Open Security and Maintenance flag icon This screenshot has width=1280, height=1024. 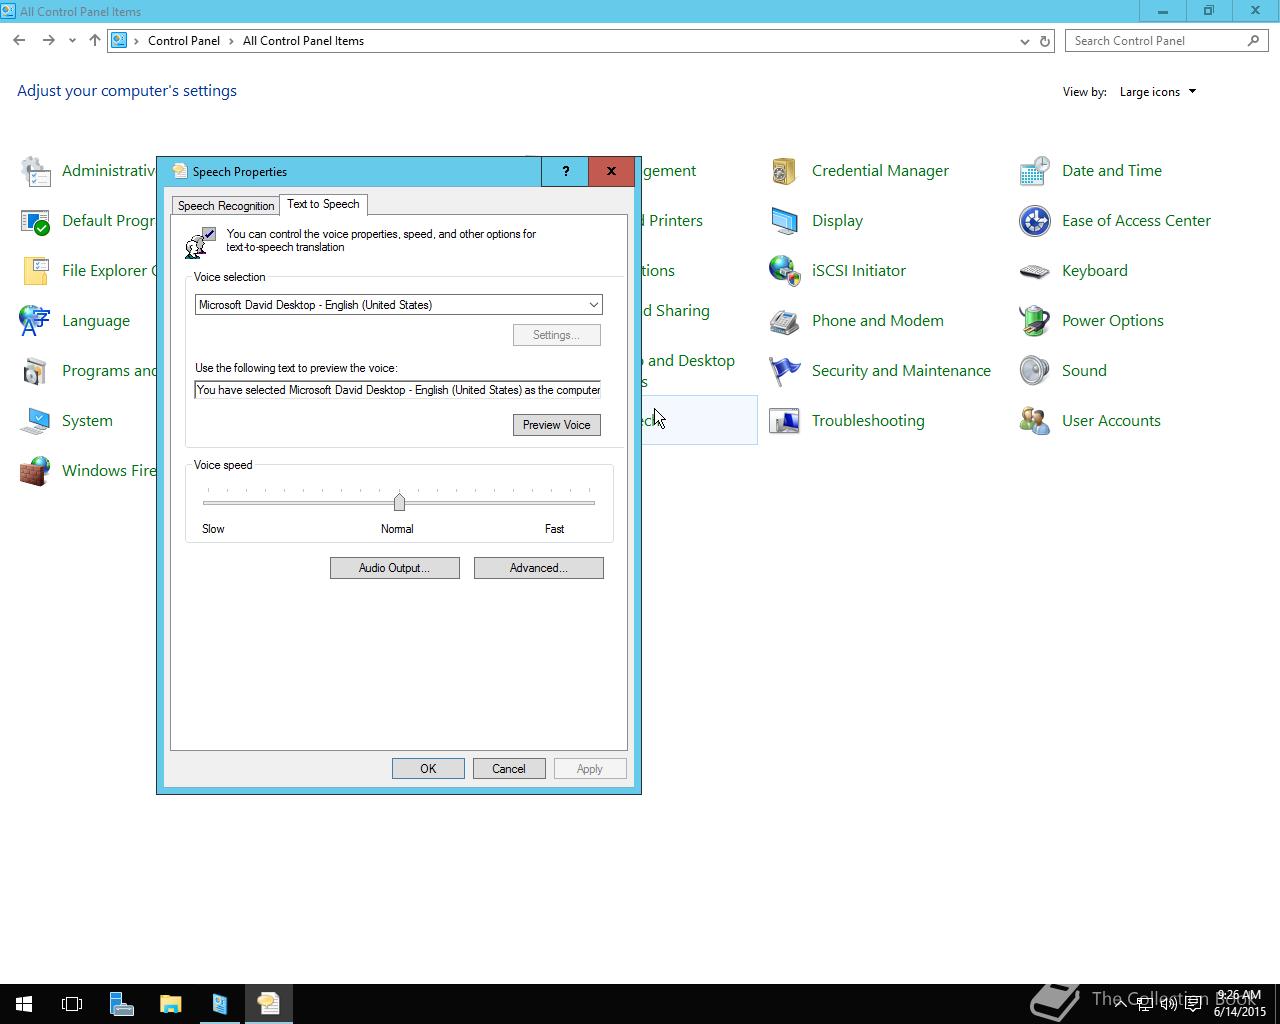coord(784,371)
